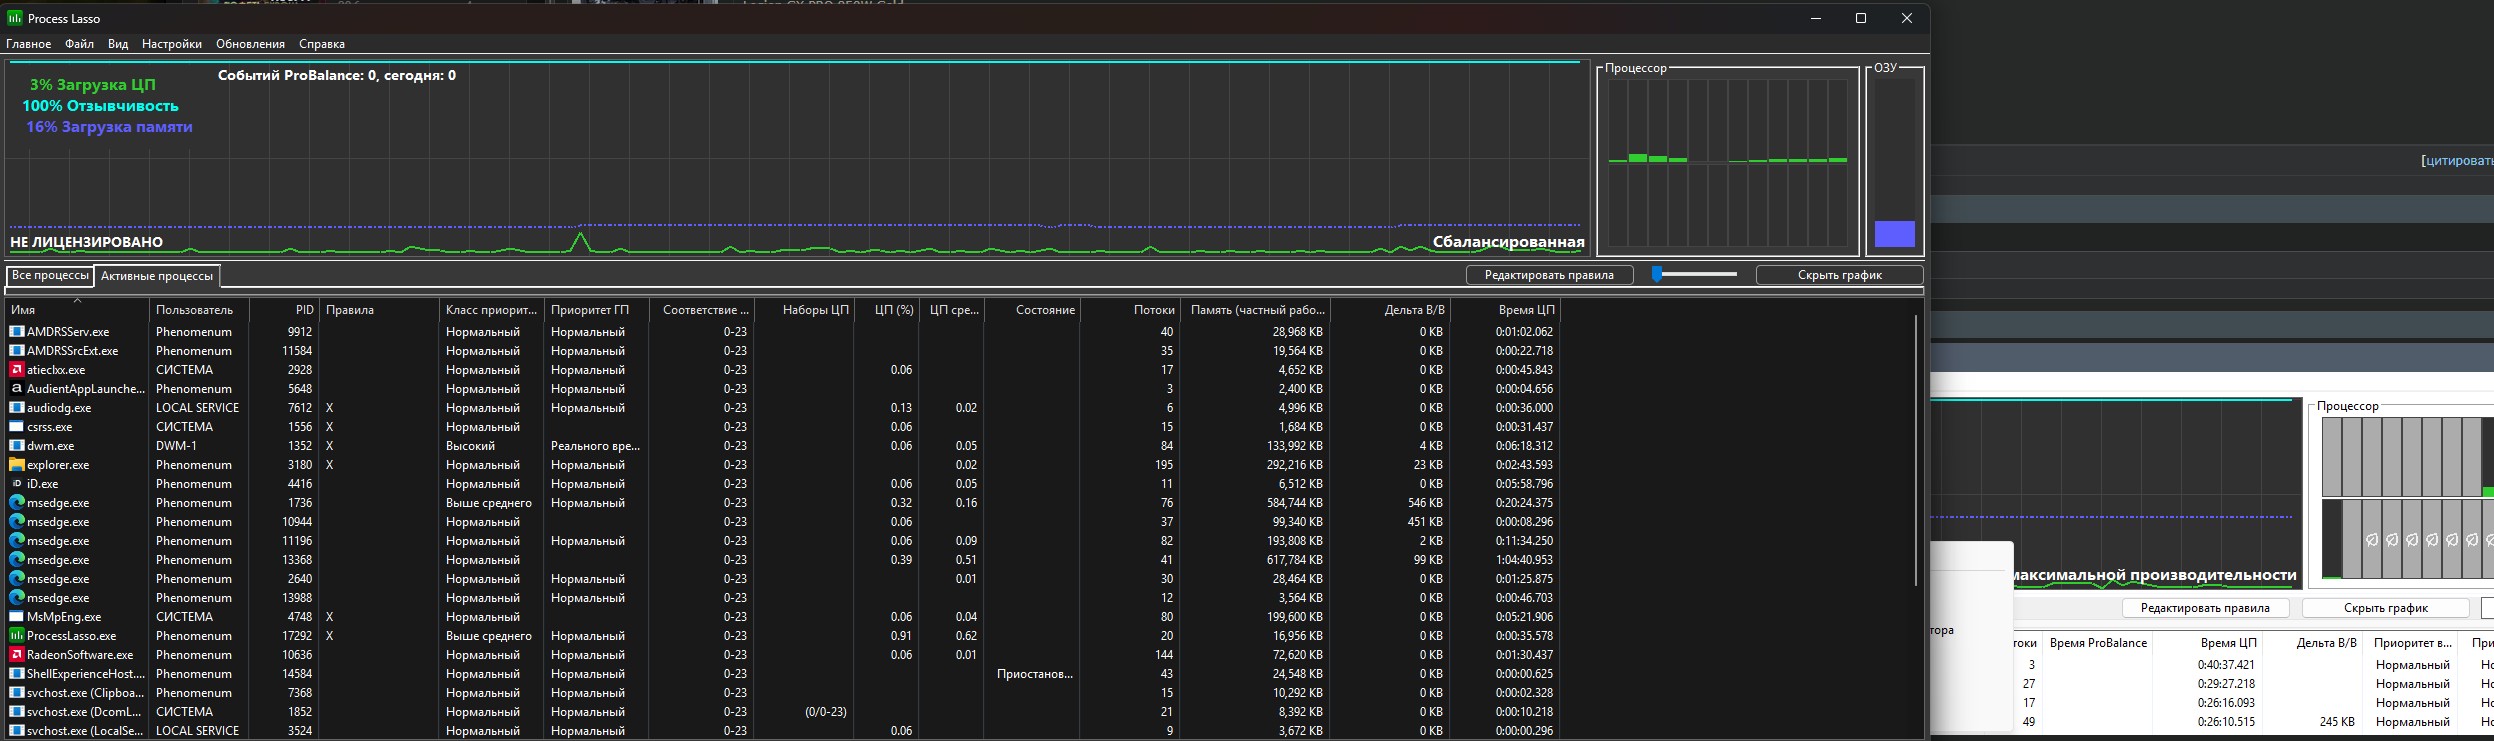
Task: Click Время ProBalance header in background window
Action: point(2098,643)
